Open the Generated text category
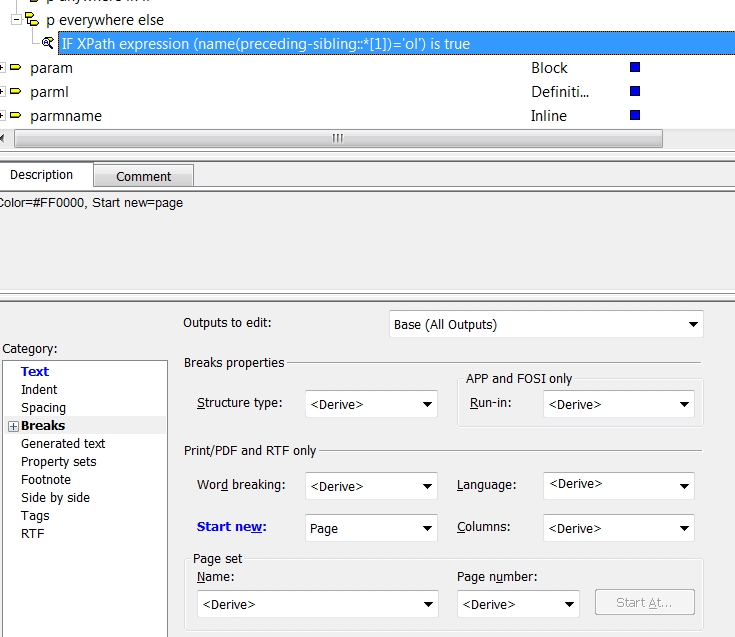735x637 pixels. click(63, 443)
